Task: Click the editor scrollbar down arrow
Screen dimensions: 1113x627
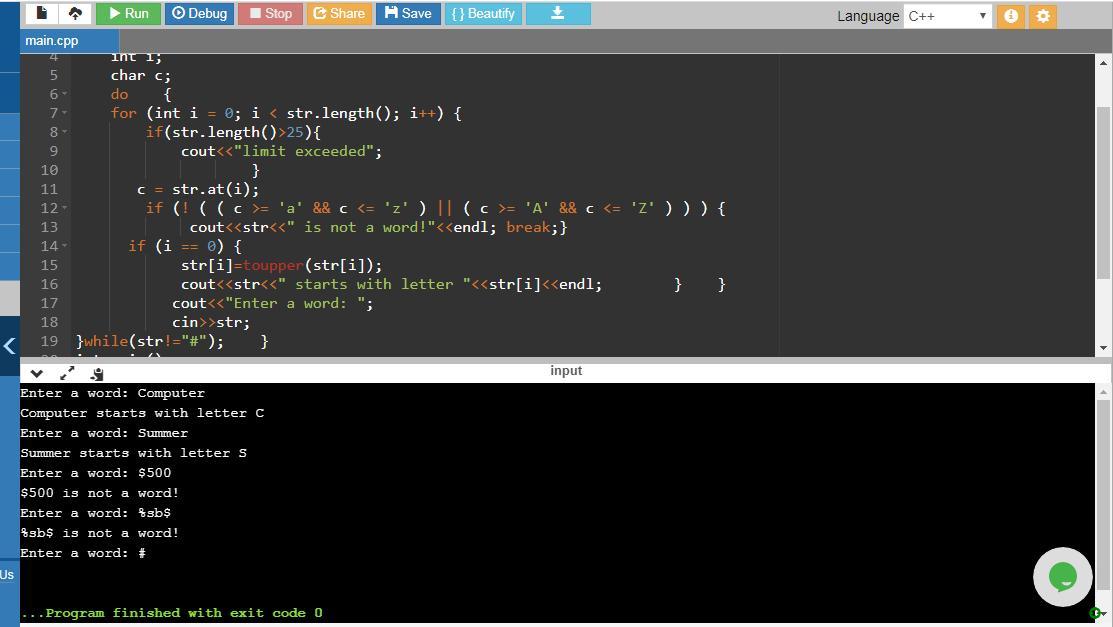Action: click(1102, 349)
